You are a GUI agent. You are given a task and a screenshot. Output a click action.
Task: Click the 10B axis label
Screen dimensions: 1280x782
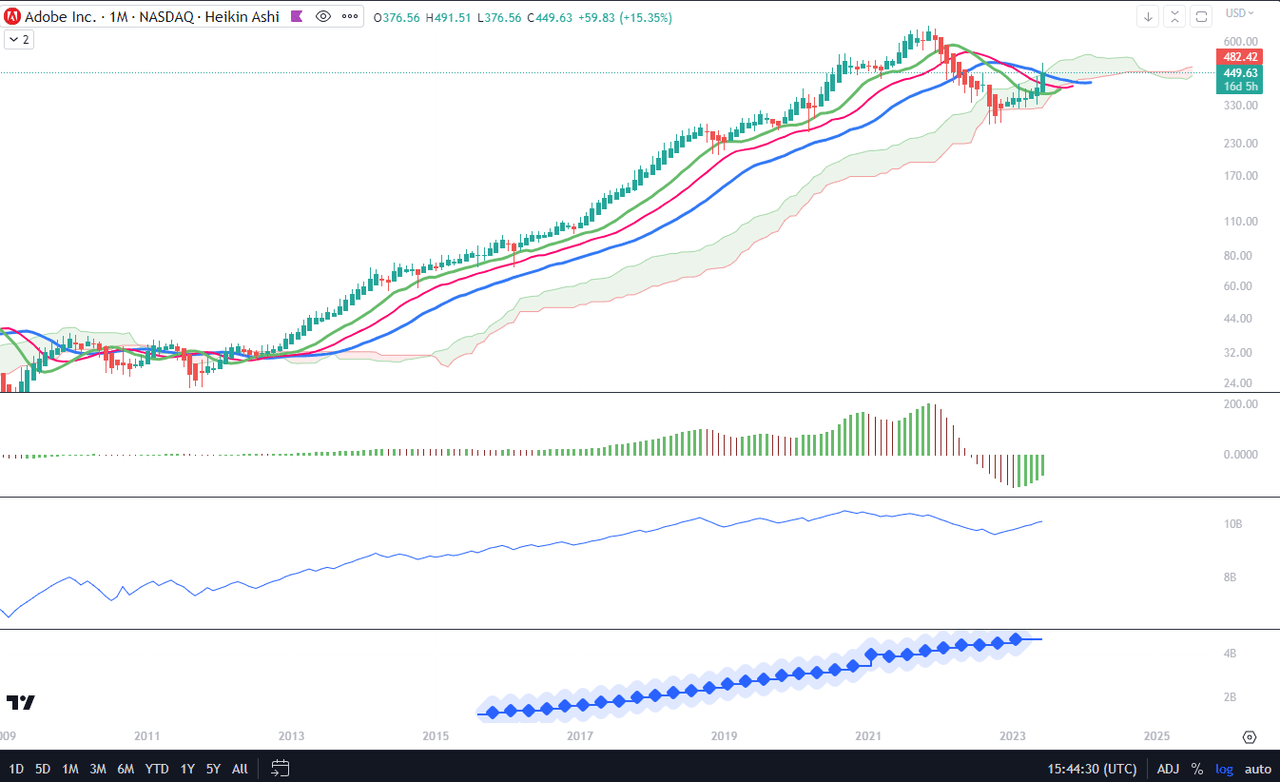pyautogui.click(x=1233, y=524)
